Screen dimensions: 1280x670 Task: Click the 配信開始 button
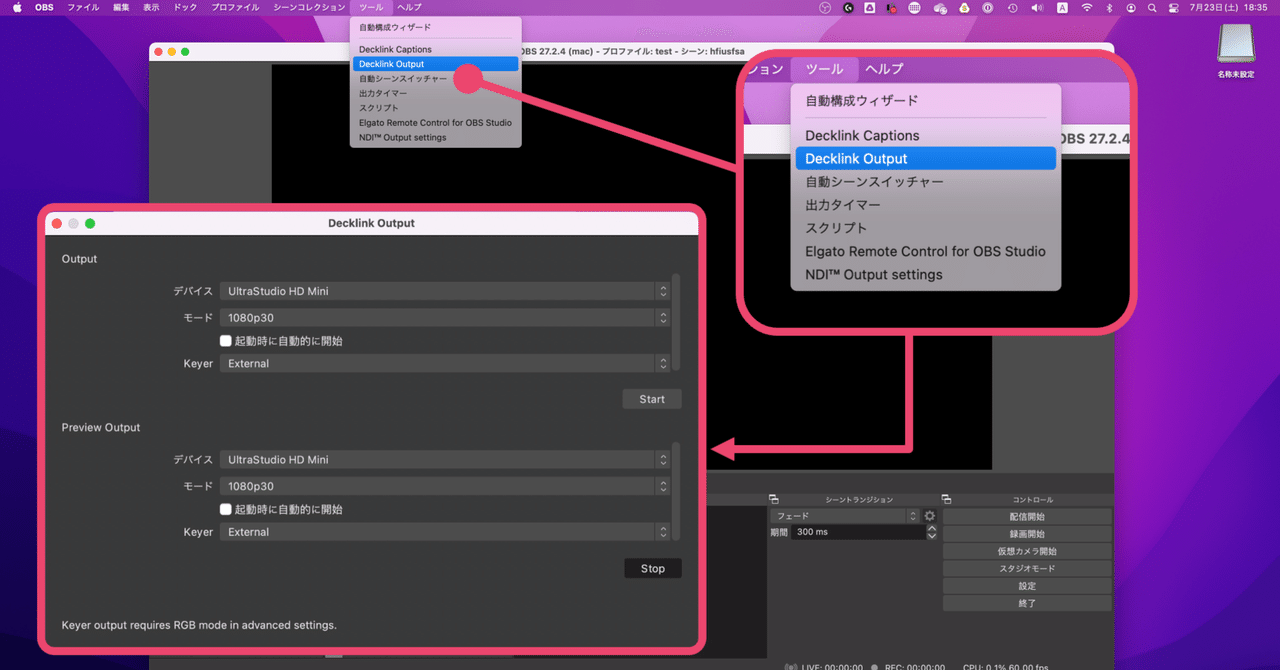pyautogui.click(x=1027, y=517)
